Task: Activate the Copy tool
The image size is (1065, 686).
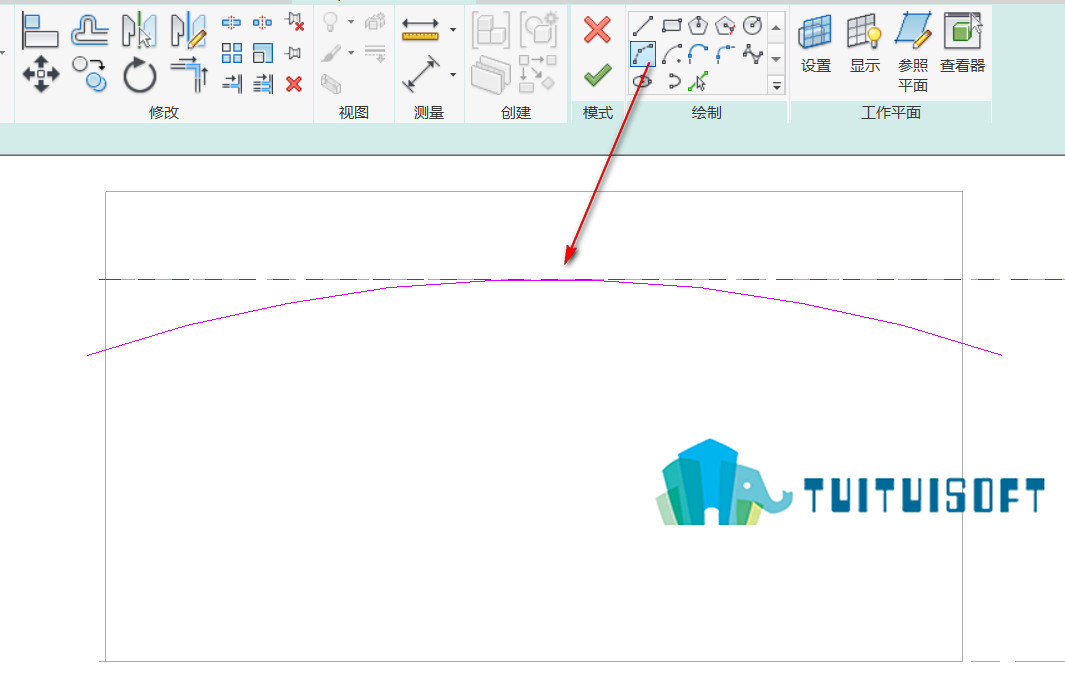Action: click(90, 74)
